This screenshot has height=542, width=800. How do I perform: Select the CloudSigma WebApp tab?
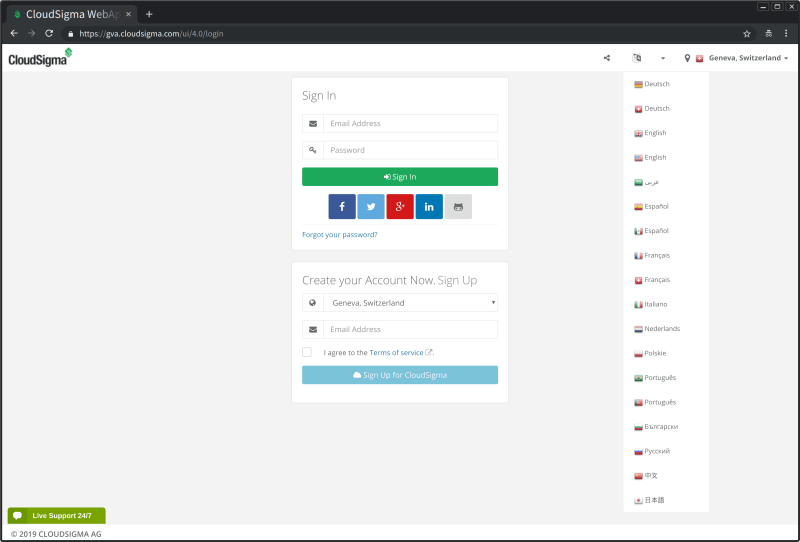tap(71, 14)
